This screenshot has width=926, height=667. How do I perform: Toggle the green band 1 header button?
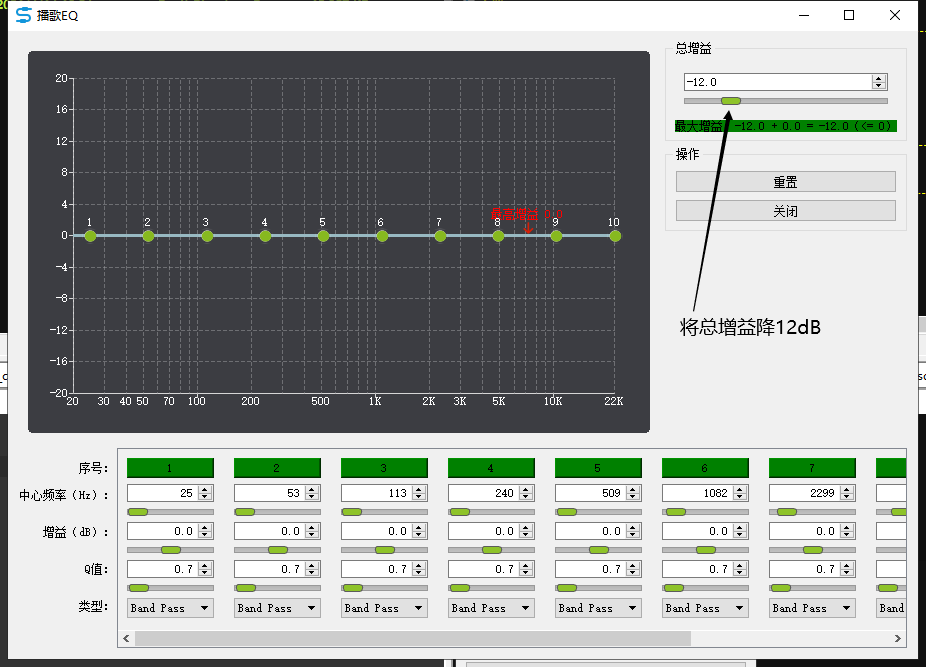tap(170, 468)
